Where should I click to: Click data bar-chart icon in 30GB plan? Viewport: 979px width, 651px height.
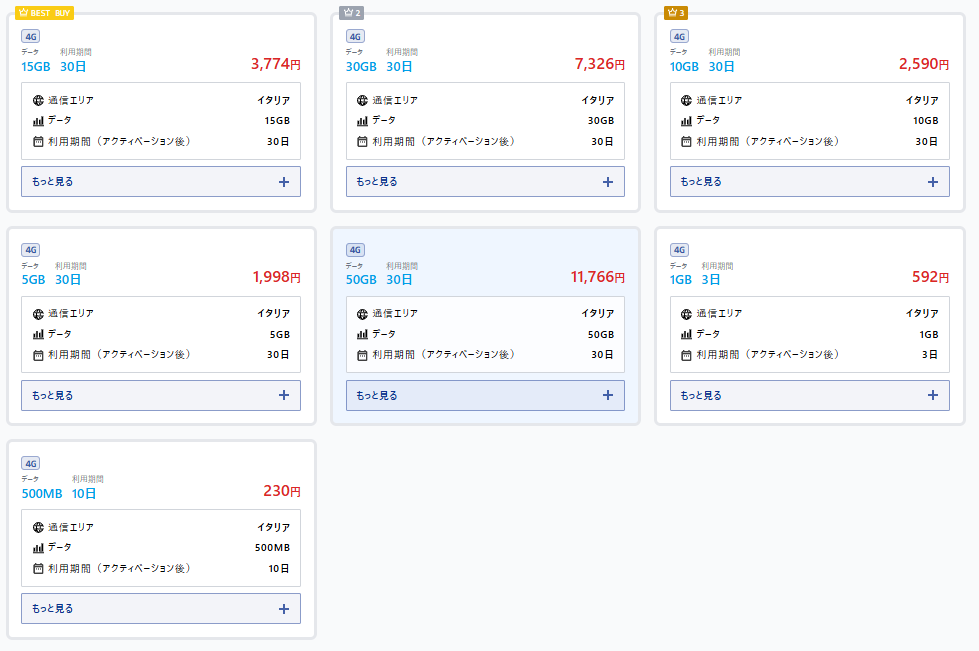click(362, 121)
